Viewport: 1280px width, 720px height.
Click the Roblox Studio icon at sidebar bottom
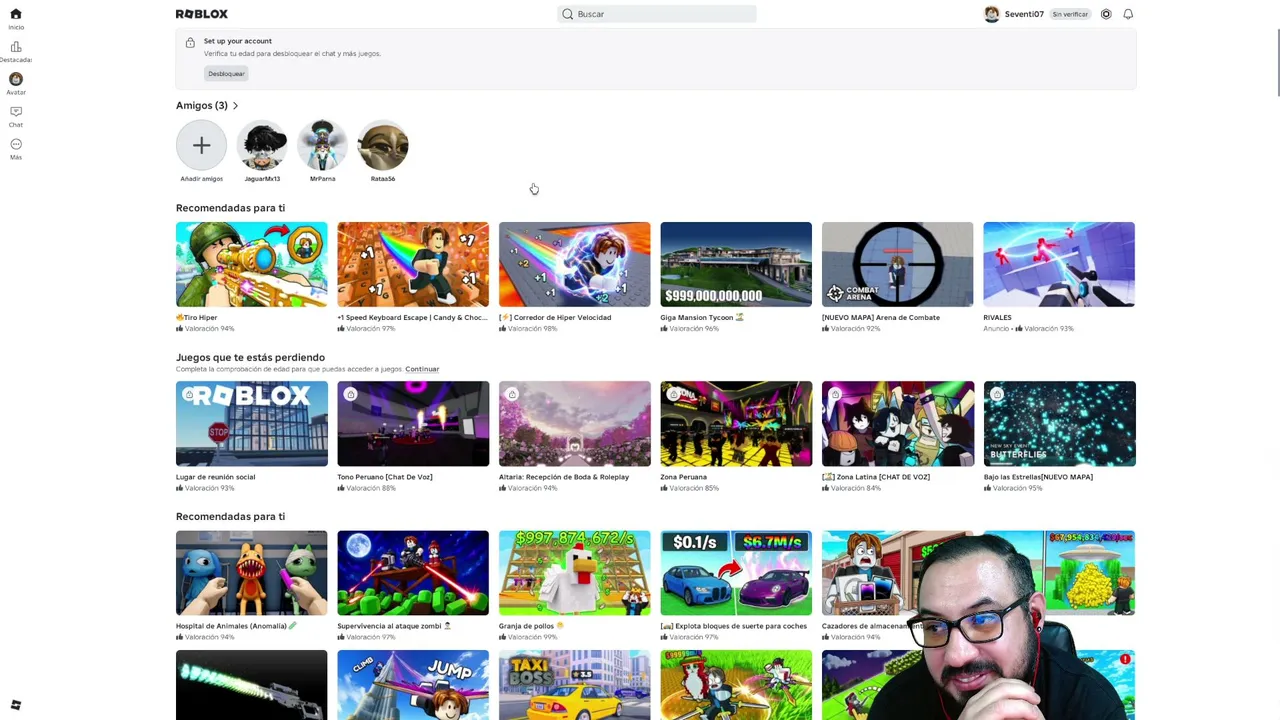coord(16,705)
